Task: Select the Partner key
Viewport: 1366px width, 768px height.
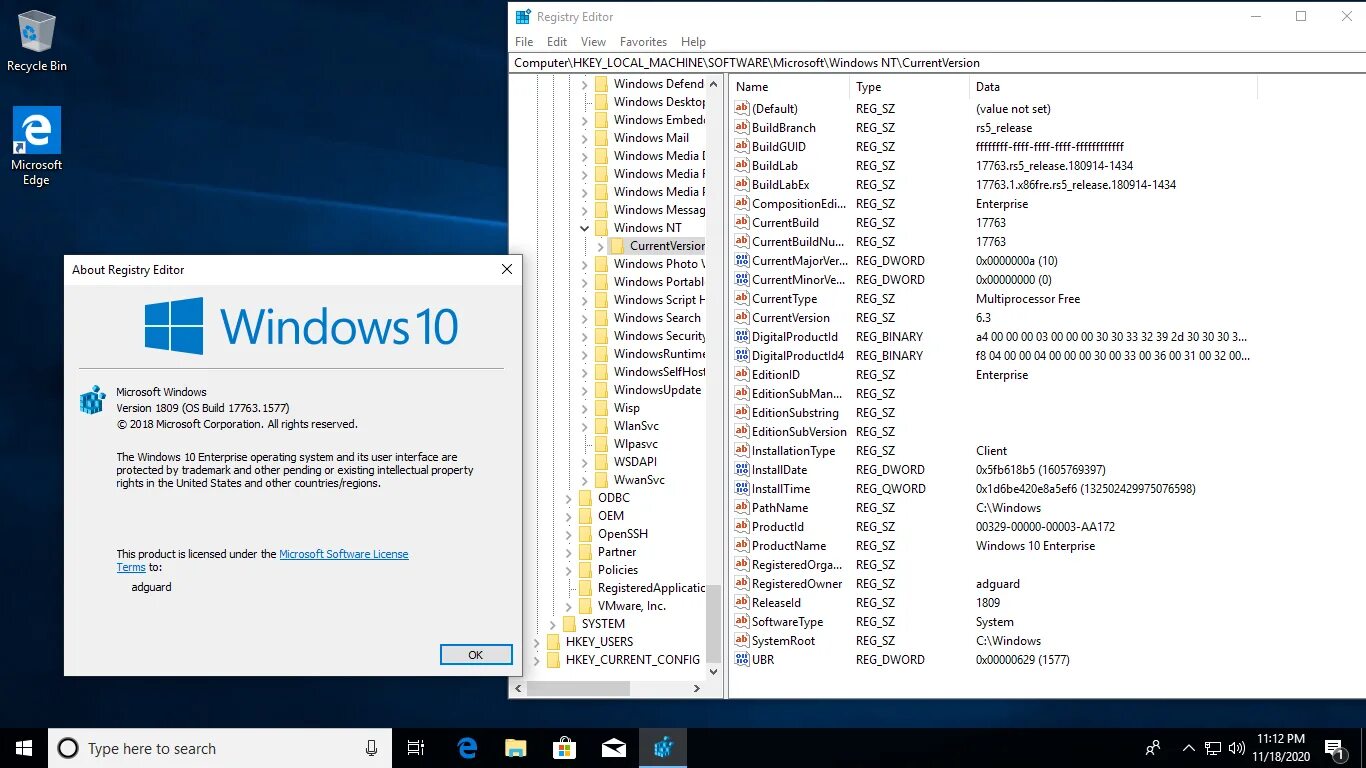Action: (x=617, y=552)
